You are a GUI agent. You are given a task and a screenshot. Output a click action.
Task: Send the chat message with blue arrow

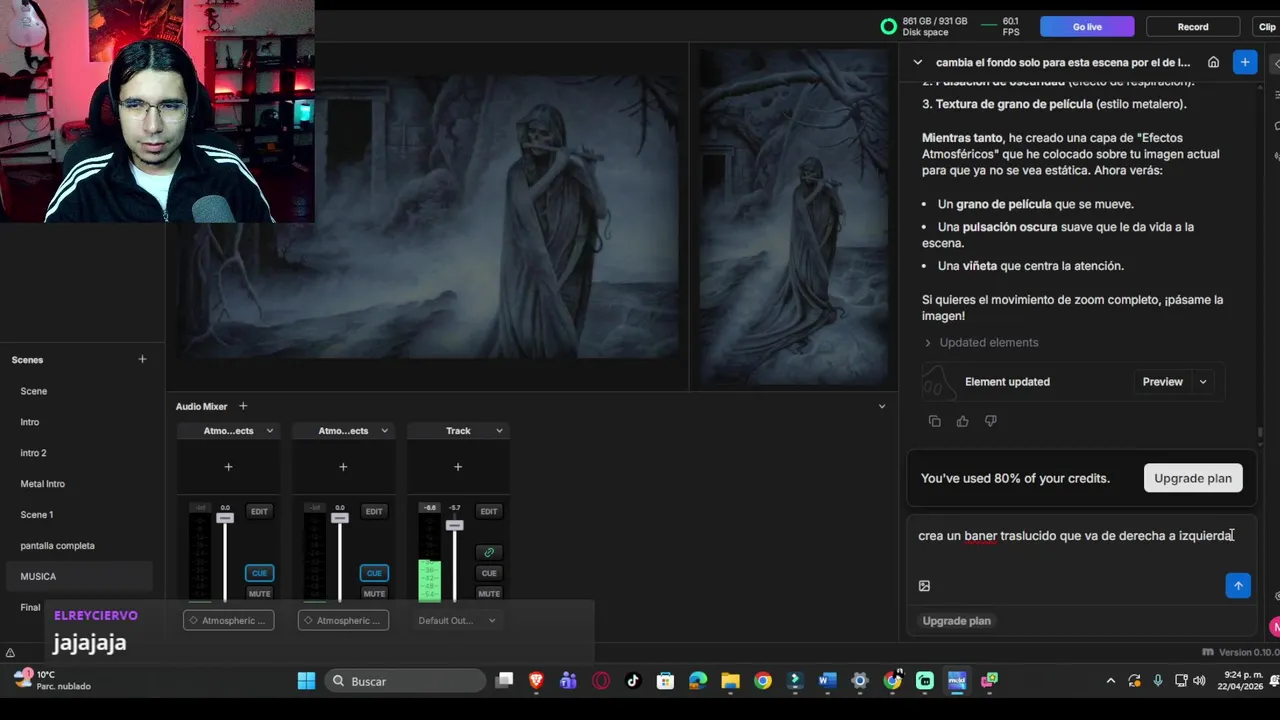(x=1238, y=586)
